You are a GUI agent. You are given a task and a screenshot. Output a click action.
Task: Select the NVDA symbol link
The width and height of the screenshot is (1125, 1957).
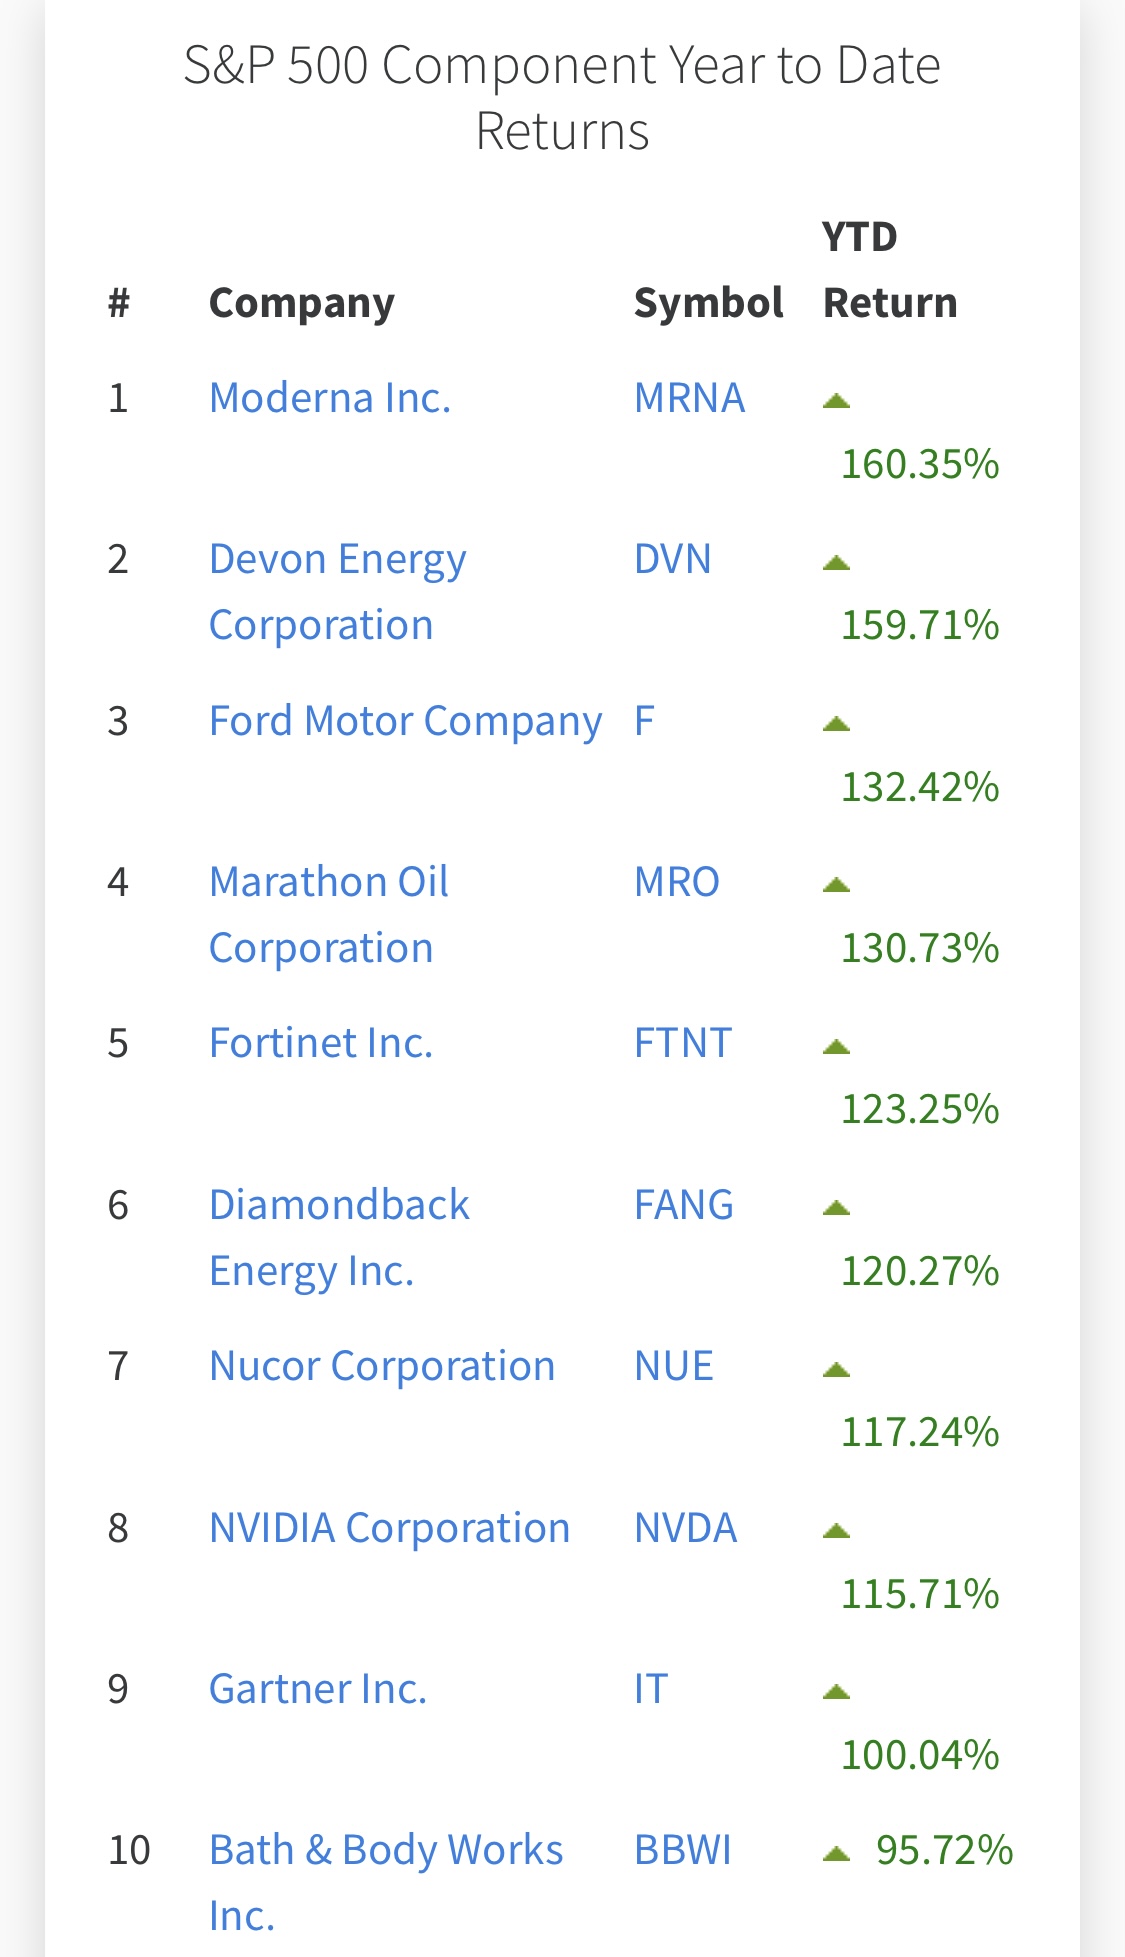(685, 1528)
